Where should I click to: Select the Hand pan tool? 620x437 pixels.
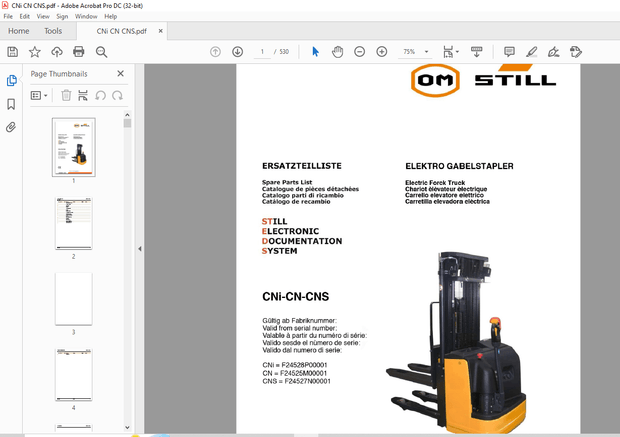pos(338,52)
